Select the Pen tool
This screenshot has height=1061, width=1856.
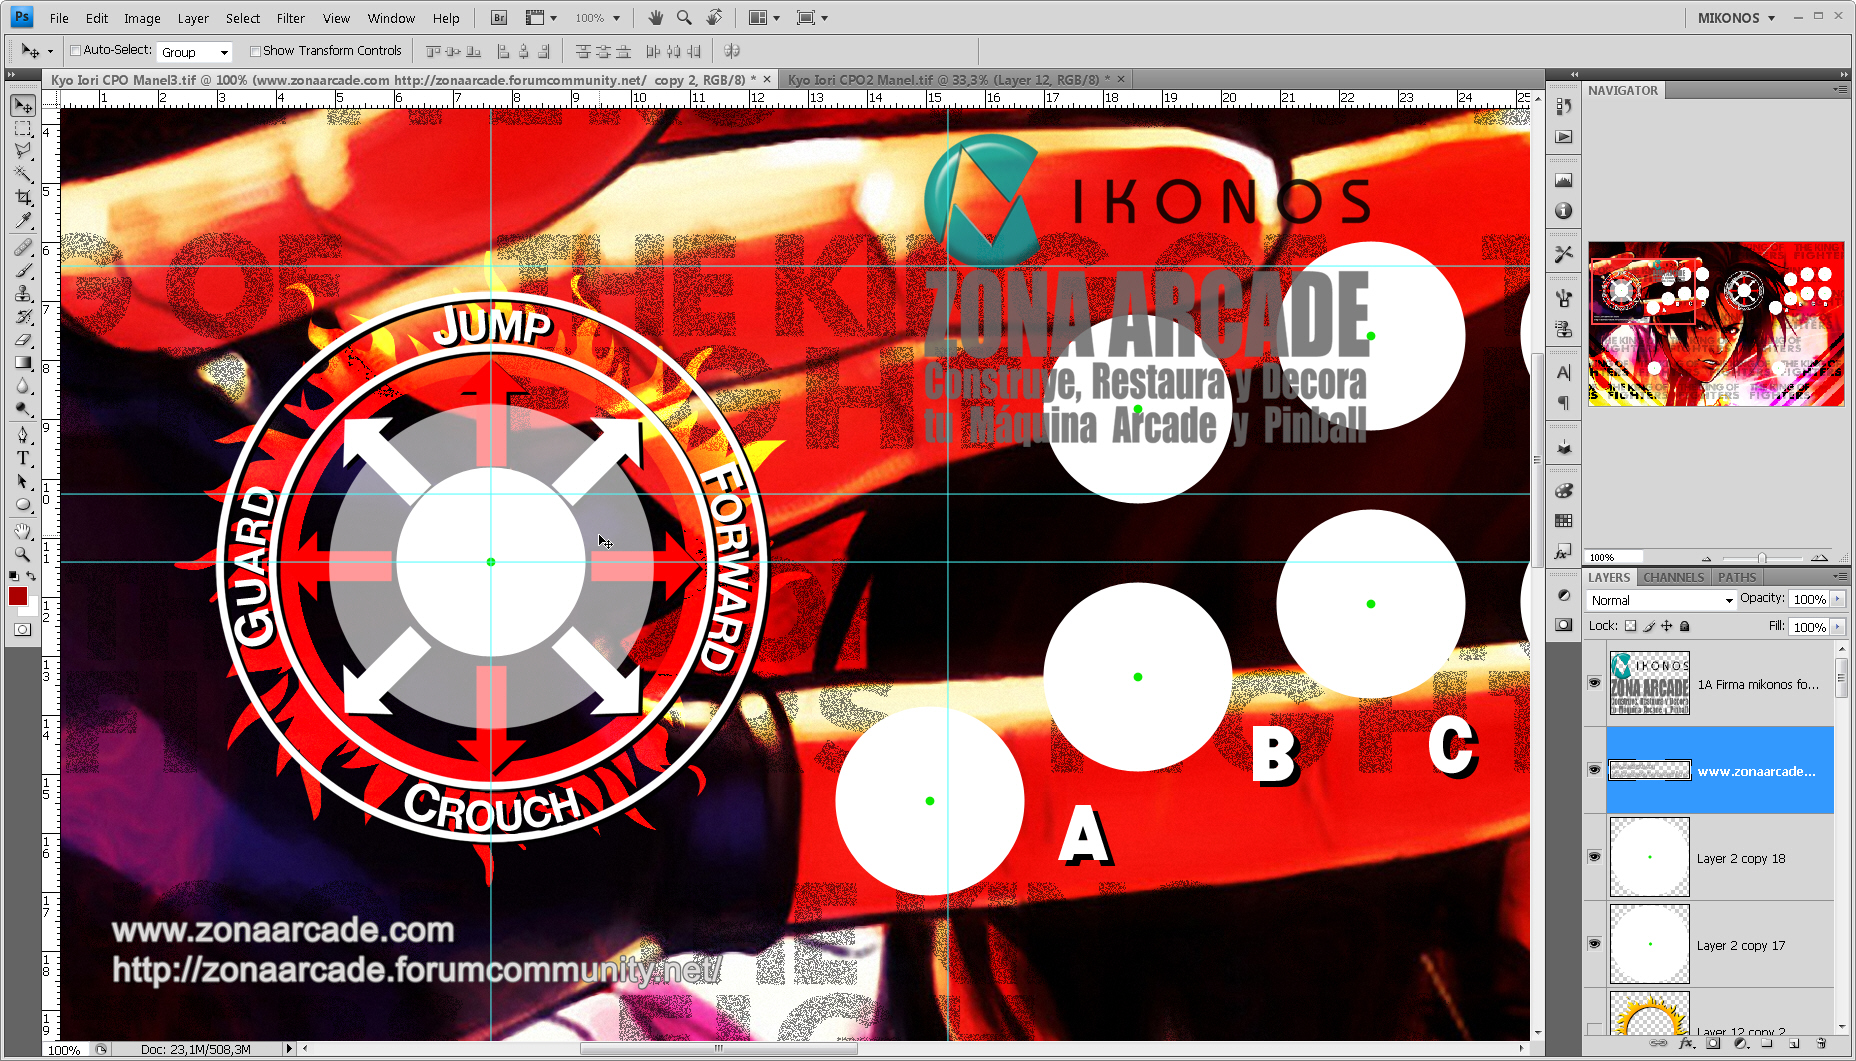23,435
